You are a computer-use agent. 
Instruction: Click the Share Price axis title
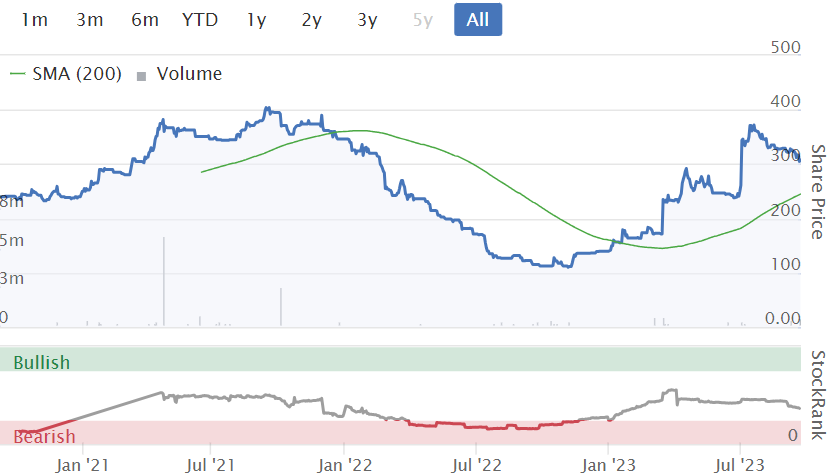tap(817, 192)
